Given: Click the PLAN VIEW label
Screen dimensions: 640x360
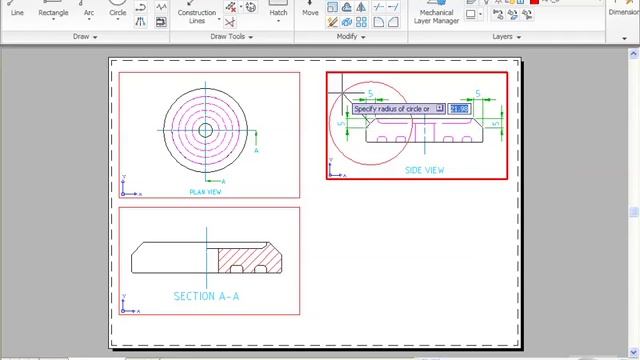Looking at the screenshot, I should (x=205, y=192).
